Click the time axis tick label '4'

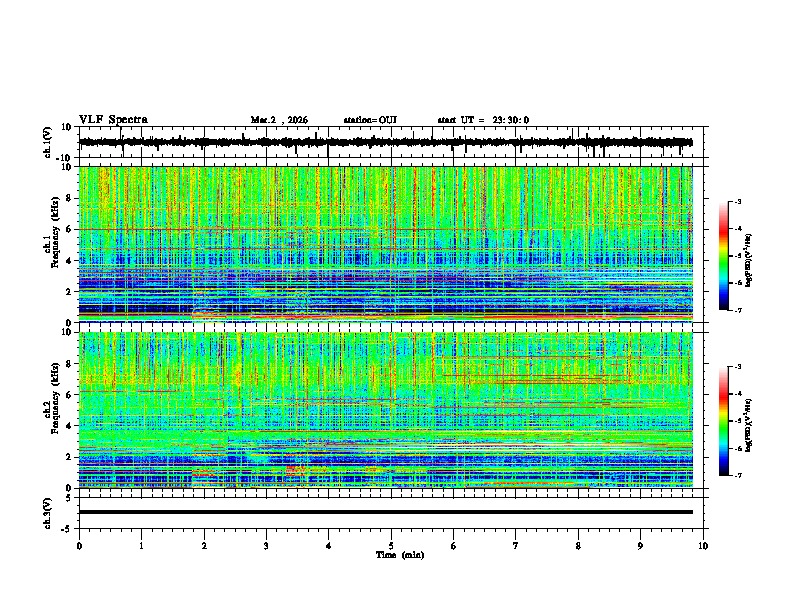[329, 546]
